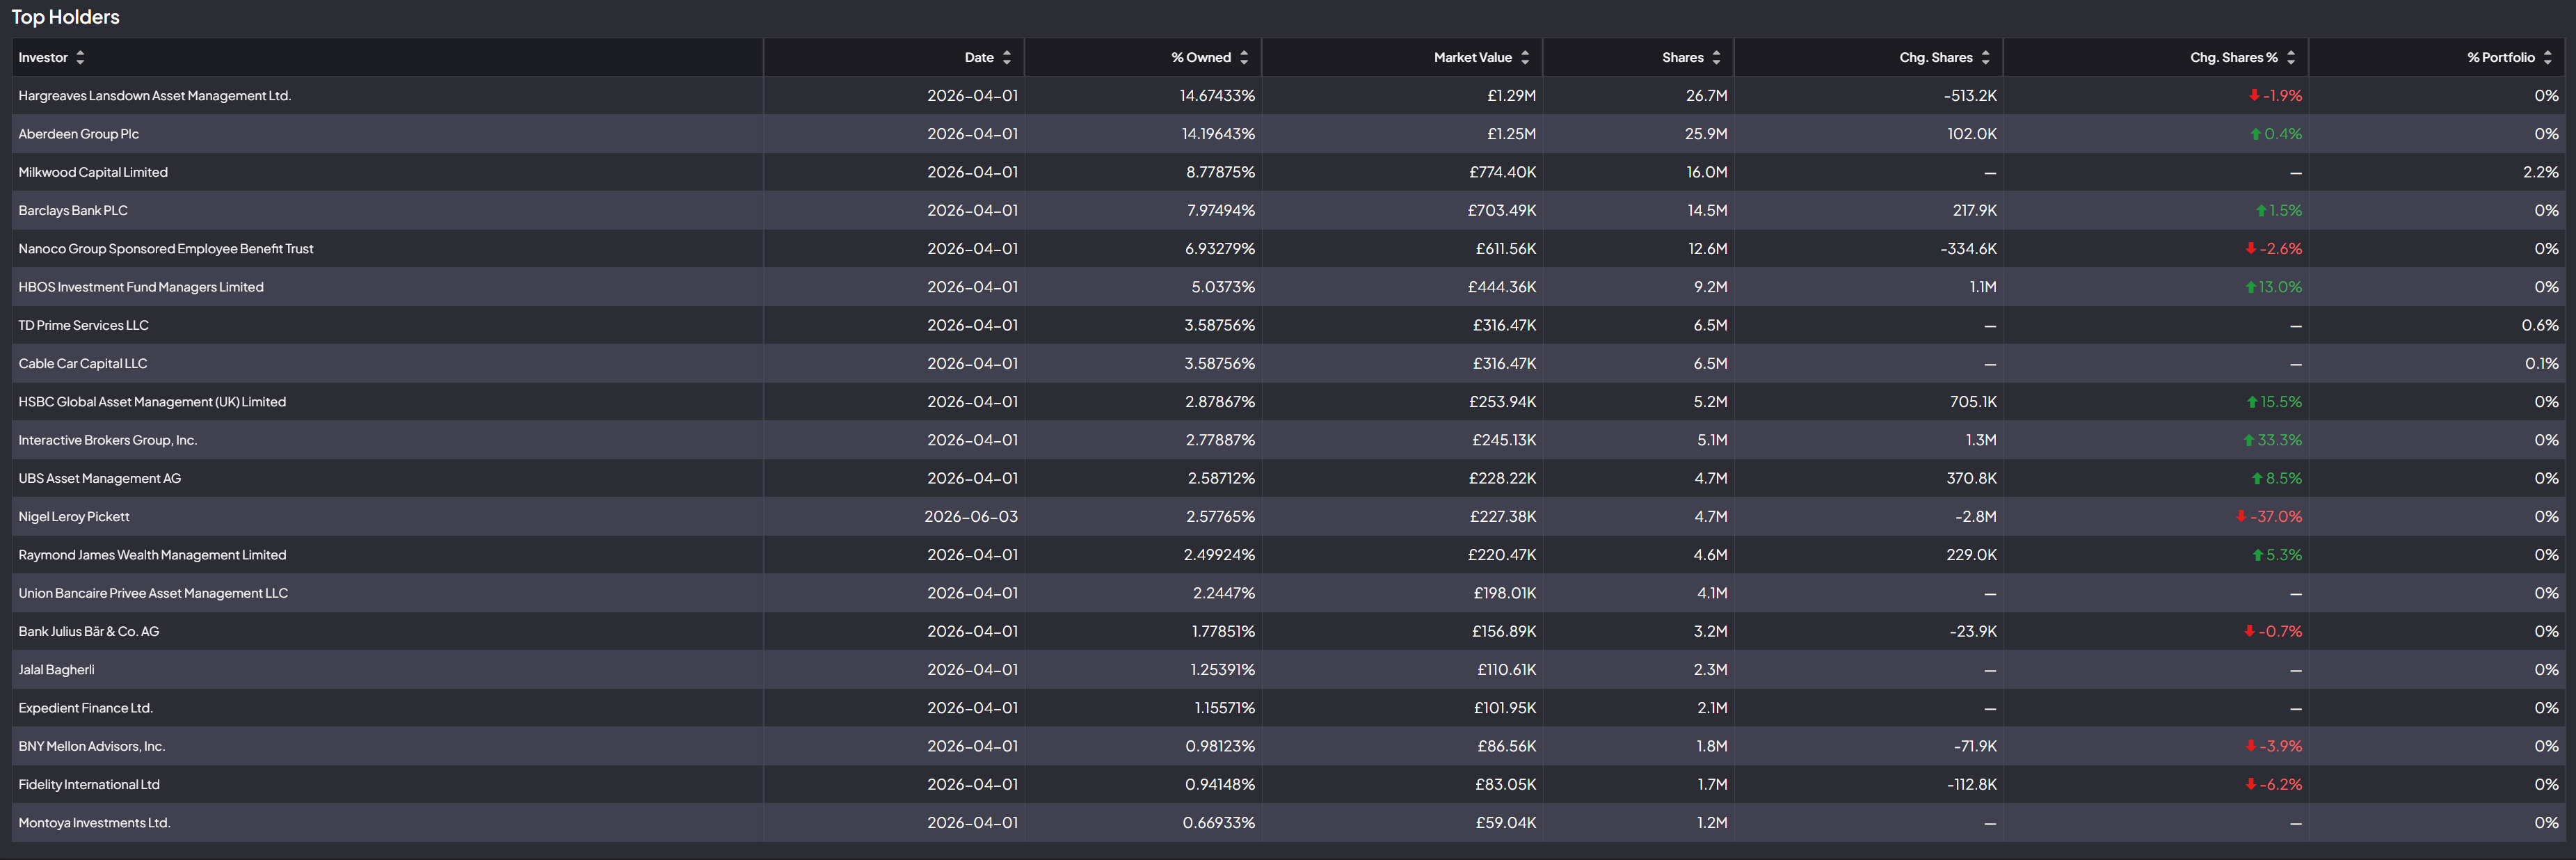
Task: Click the Date column sort arrows
Action: pos(1007,58)
